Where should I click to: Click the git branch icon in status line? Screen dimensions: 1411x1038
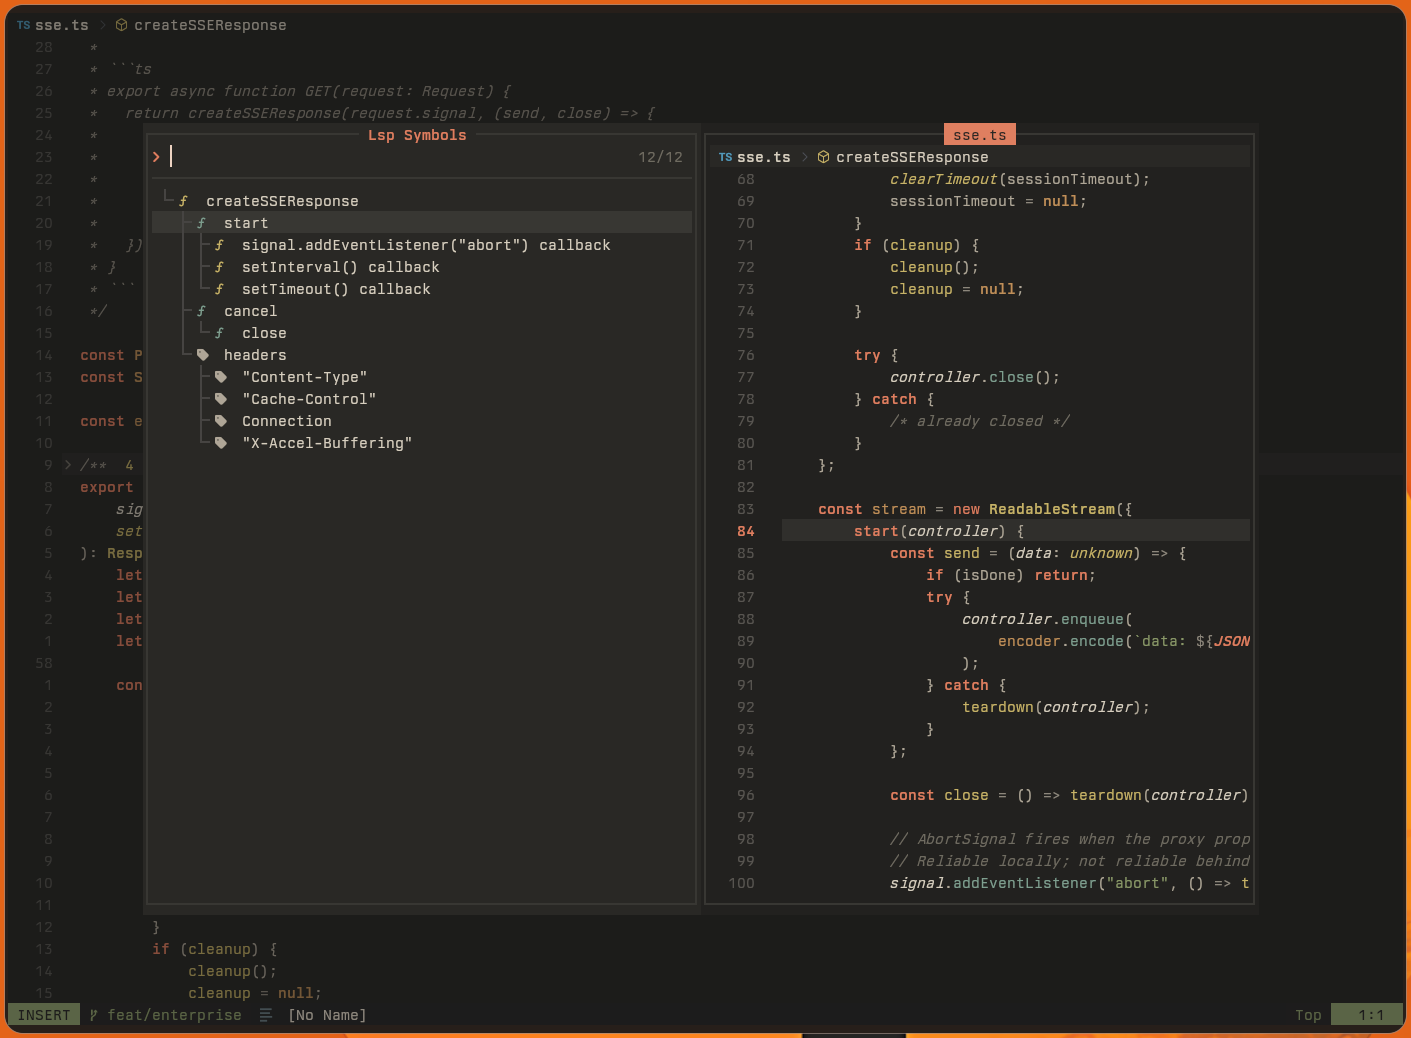(94, 1015)
